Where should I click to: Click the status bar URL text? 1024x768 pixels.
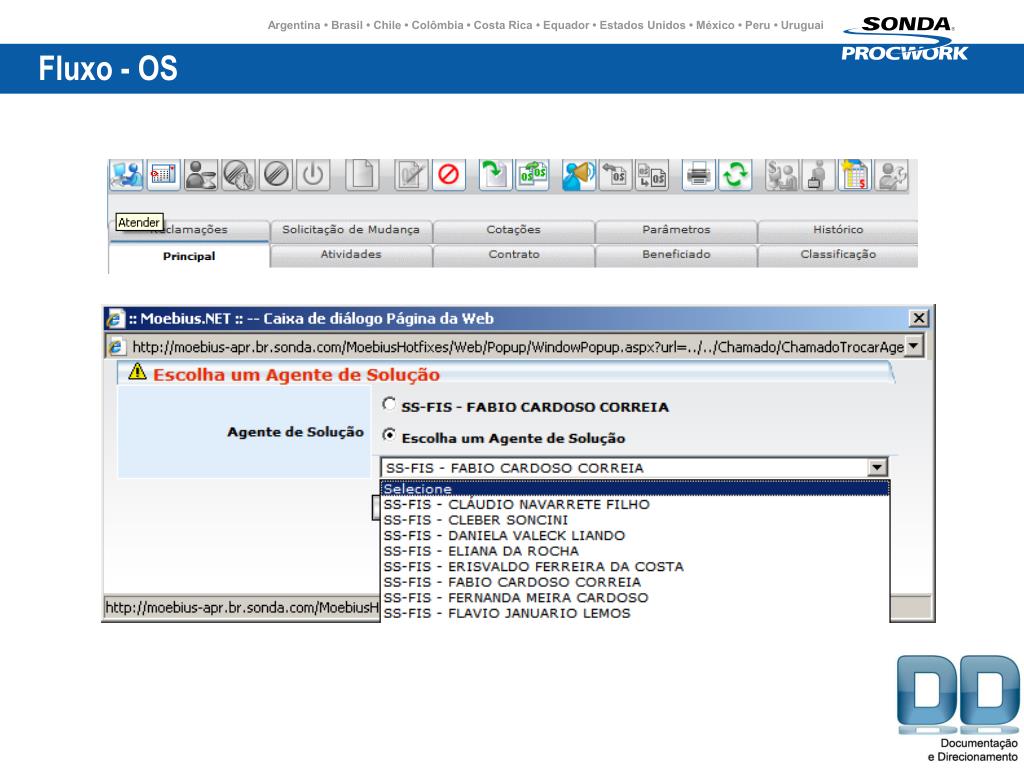pyautogui.click(x=242, y=607)
